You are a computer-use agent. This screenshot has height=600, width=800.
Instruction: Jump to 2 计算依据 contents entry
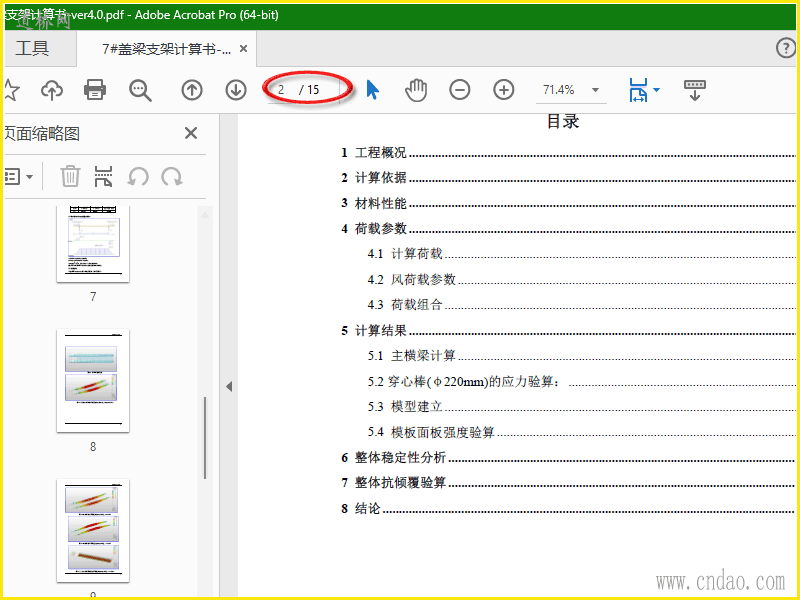point(568,178)
